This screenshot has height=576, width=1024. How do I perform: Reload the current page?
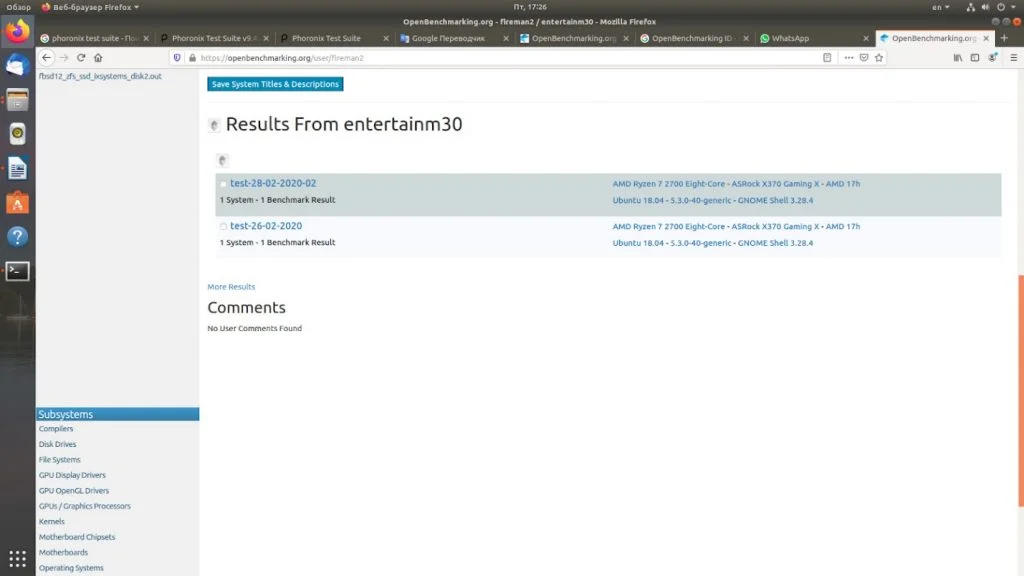point(81,57)
